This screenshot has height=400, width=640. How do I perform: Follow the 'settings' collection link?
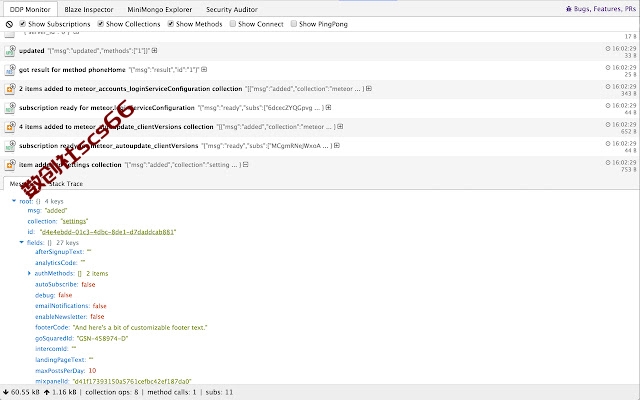click(74, 221)
